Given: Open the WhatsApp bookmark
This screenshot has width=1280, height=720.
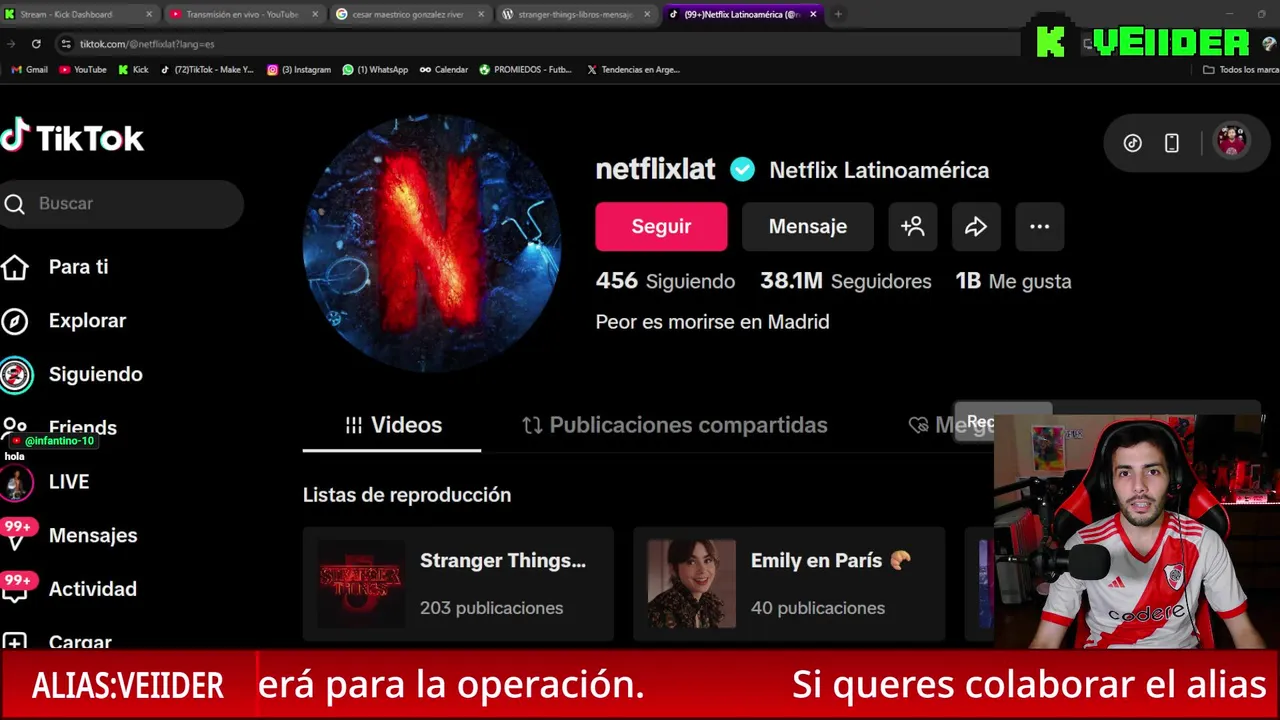Looking at the screenshot, I should pyautogui.click(x=375, y=70).
